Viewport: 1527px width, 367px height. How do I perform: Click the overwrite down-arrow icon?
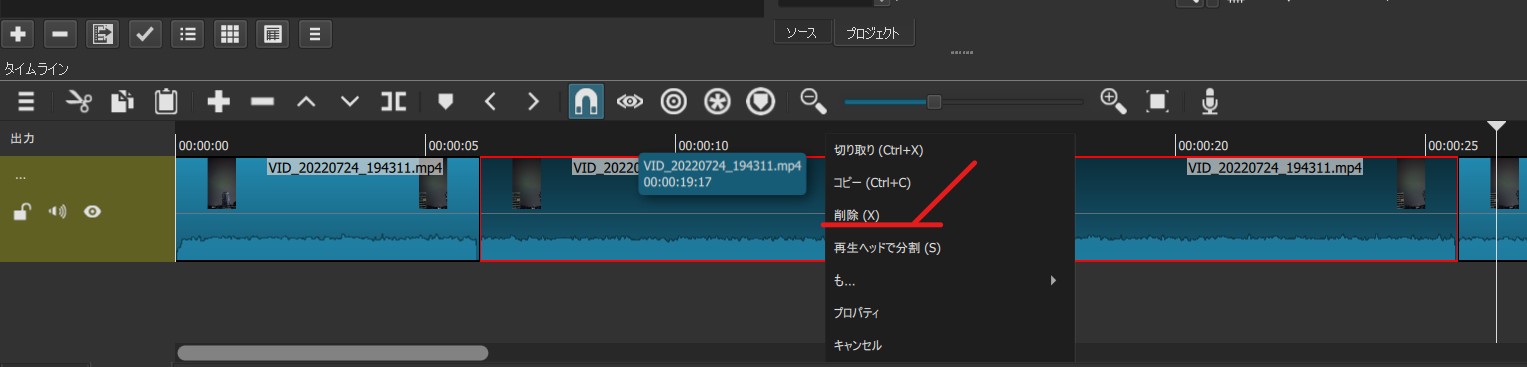(350, 101)
